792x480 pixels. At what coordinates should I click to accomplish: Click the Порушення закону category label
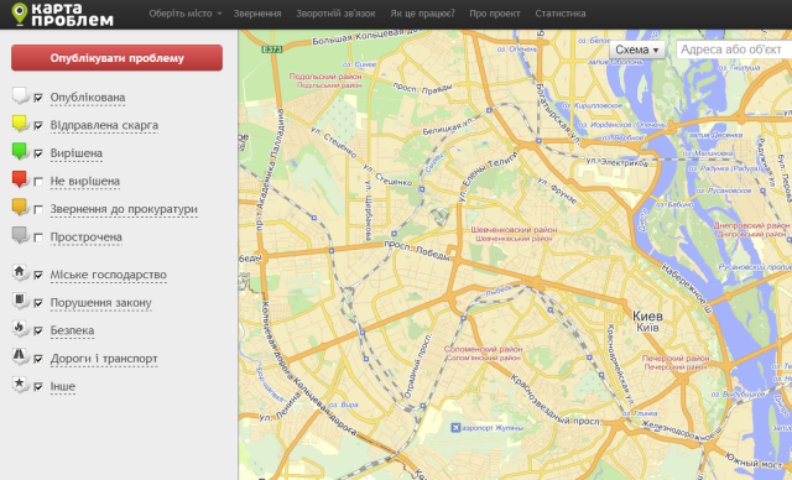[x=101, y=303]
